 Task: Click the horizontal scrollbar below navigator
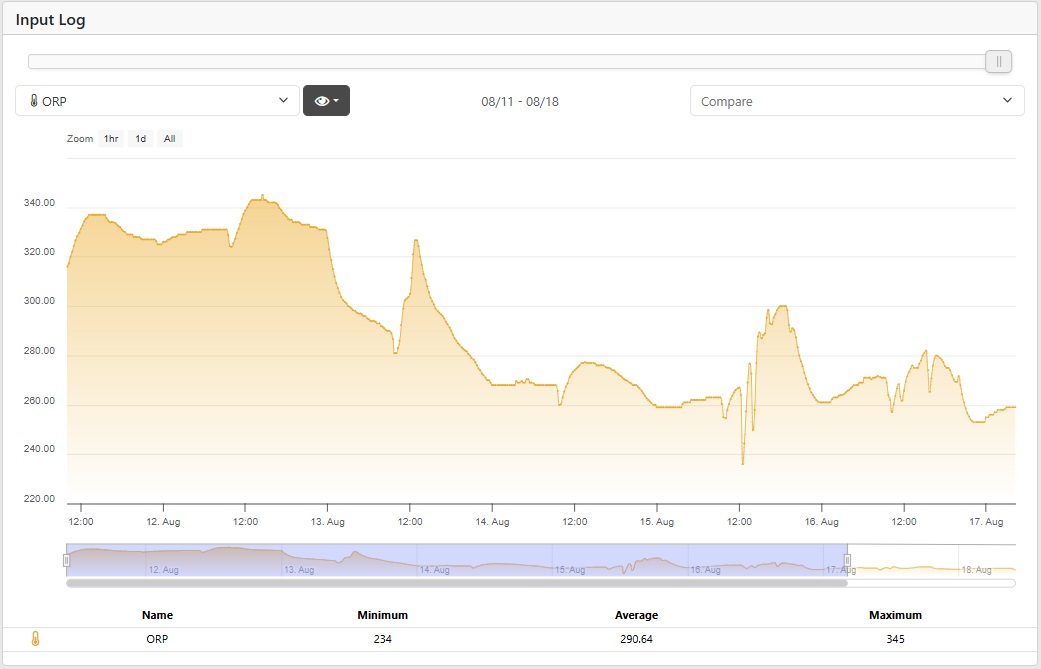click(456, 583)
